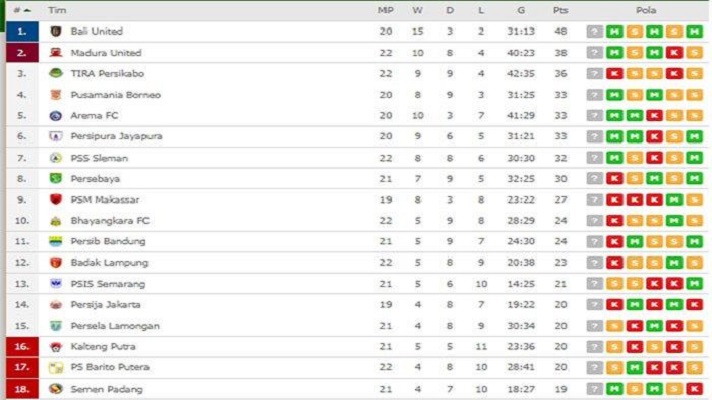Sort standings by Pts column header
712x400 pixels.
tap(561, 9)
